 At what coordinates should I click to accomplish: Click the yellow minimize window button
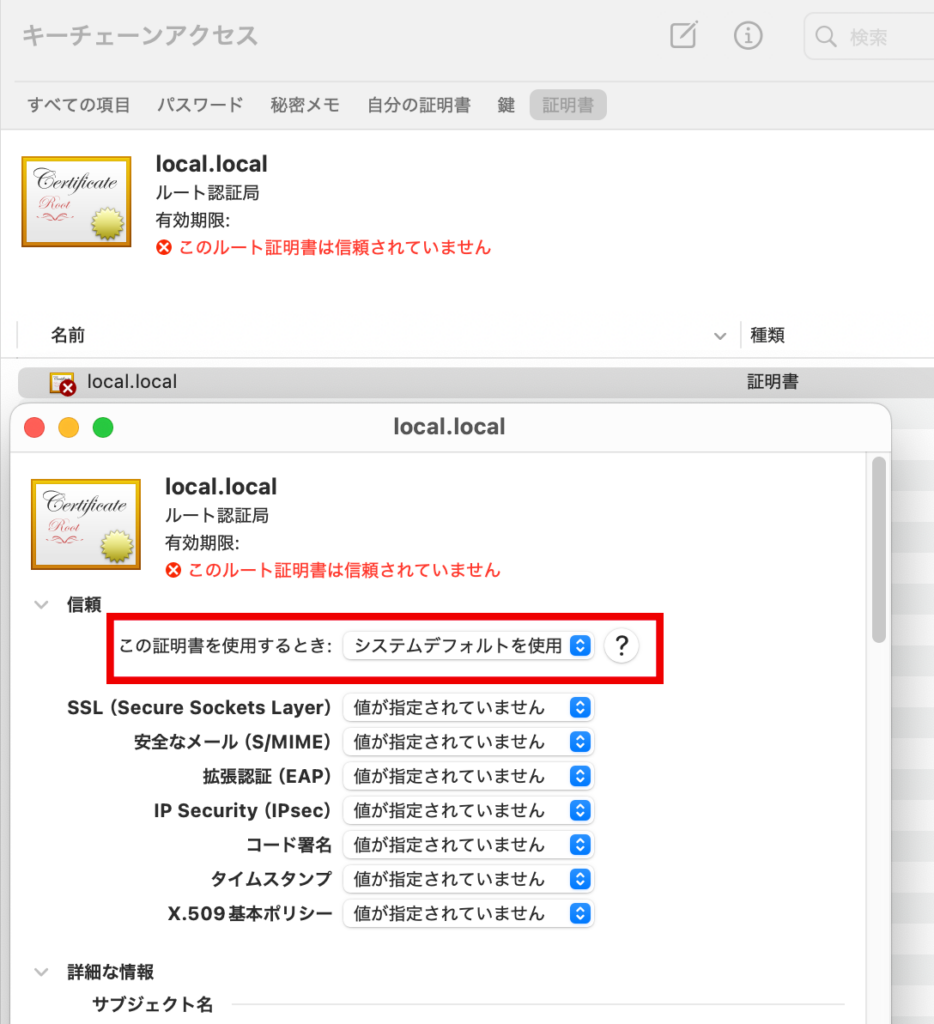click(69, 428)
